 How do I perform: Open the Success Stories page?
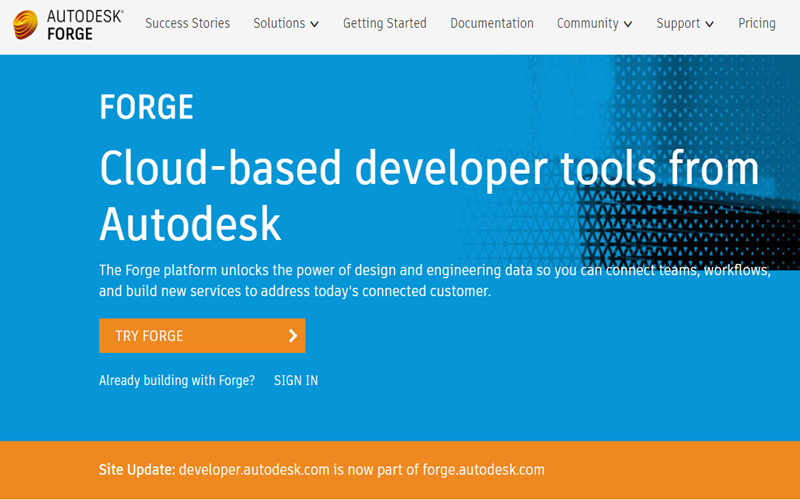click(187, 23)
